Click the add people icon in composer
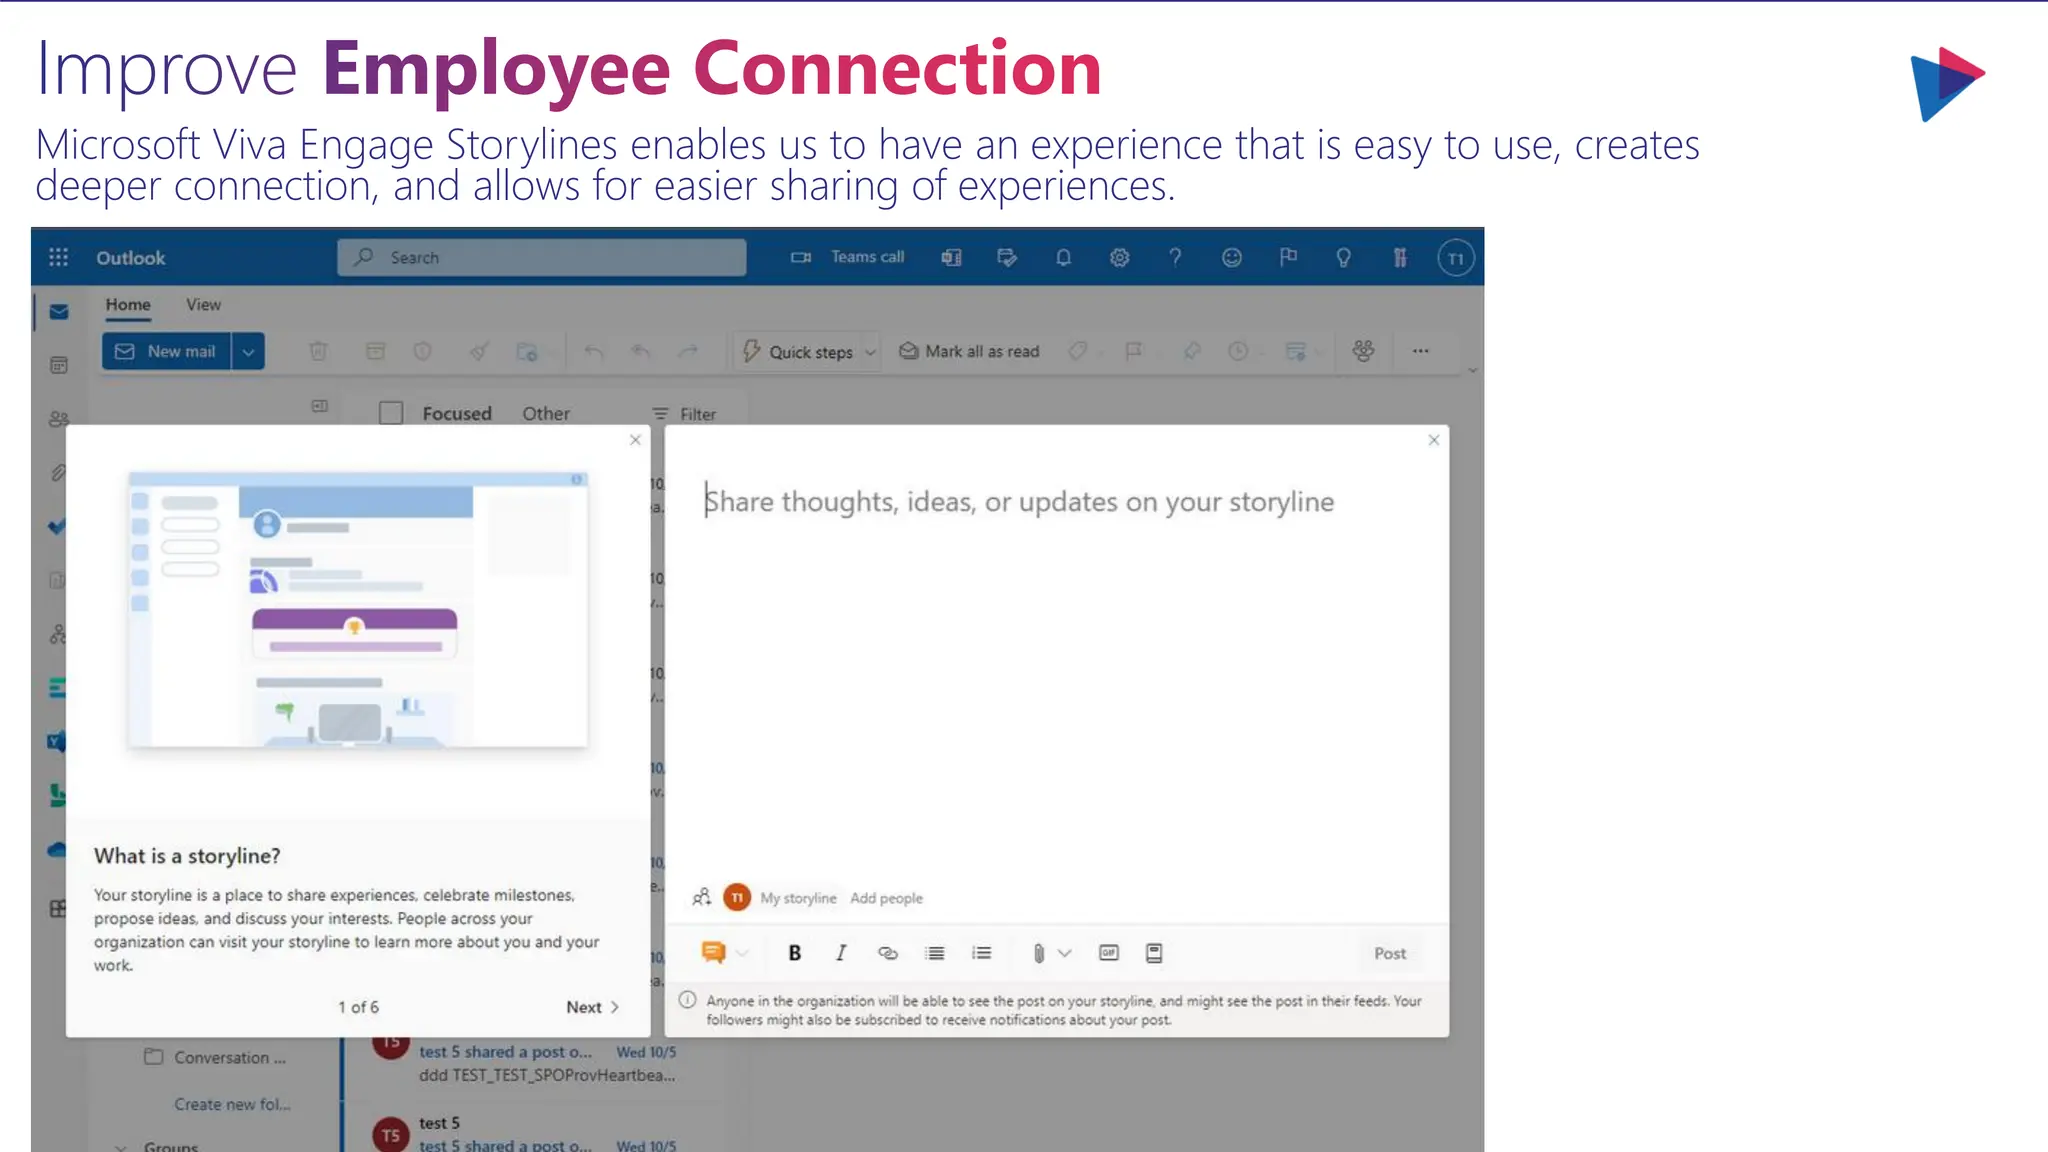Viewport: 2048px width, 1152px height. [x=702, y=897]
